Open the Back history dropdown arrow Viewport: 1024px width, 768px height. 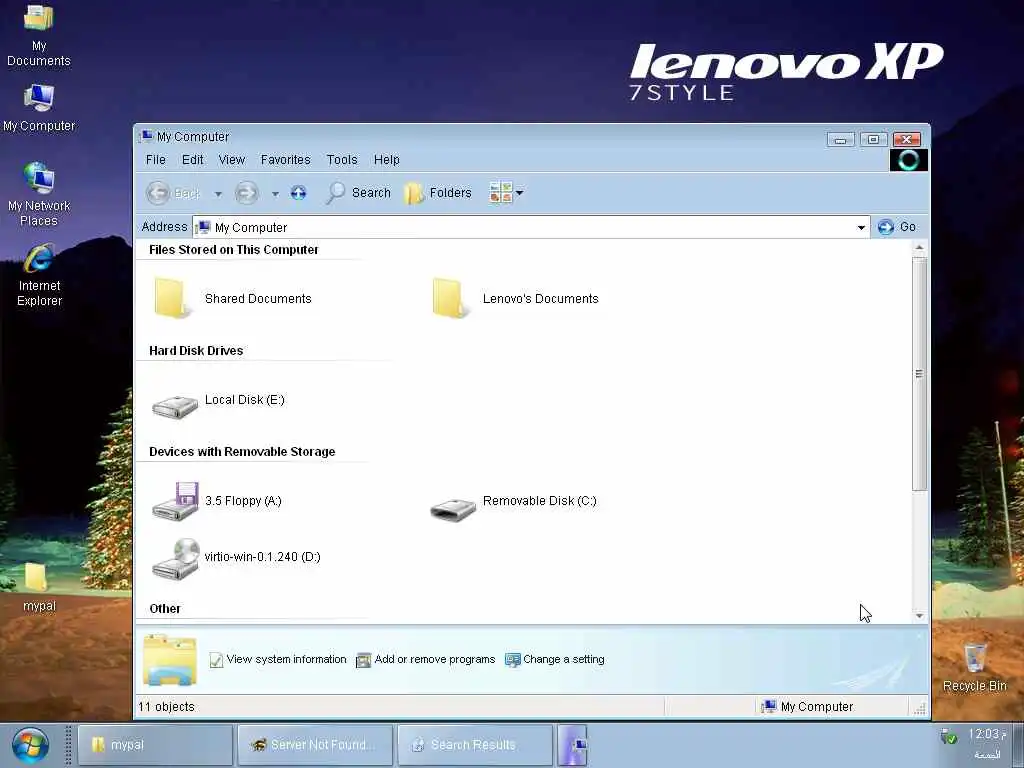[x=218, y=193]
